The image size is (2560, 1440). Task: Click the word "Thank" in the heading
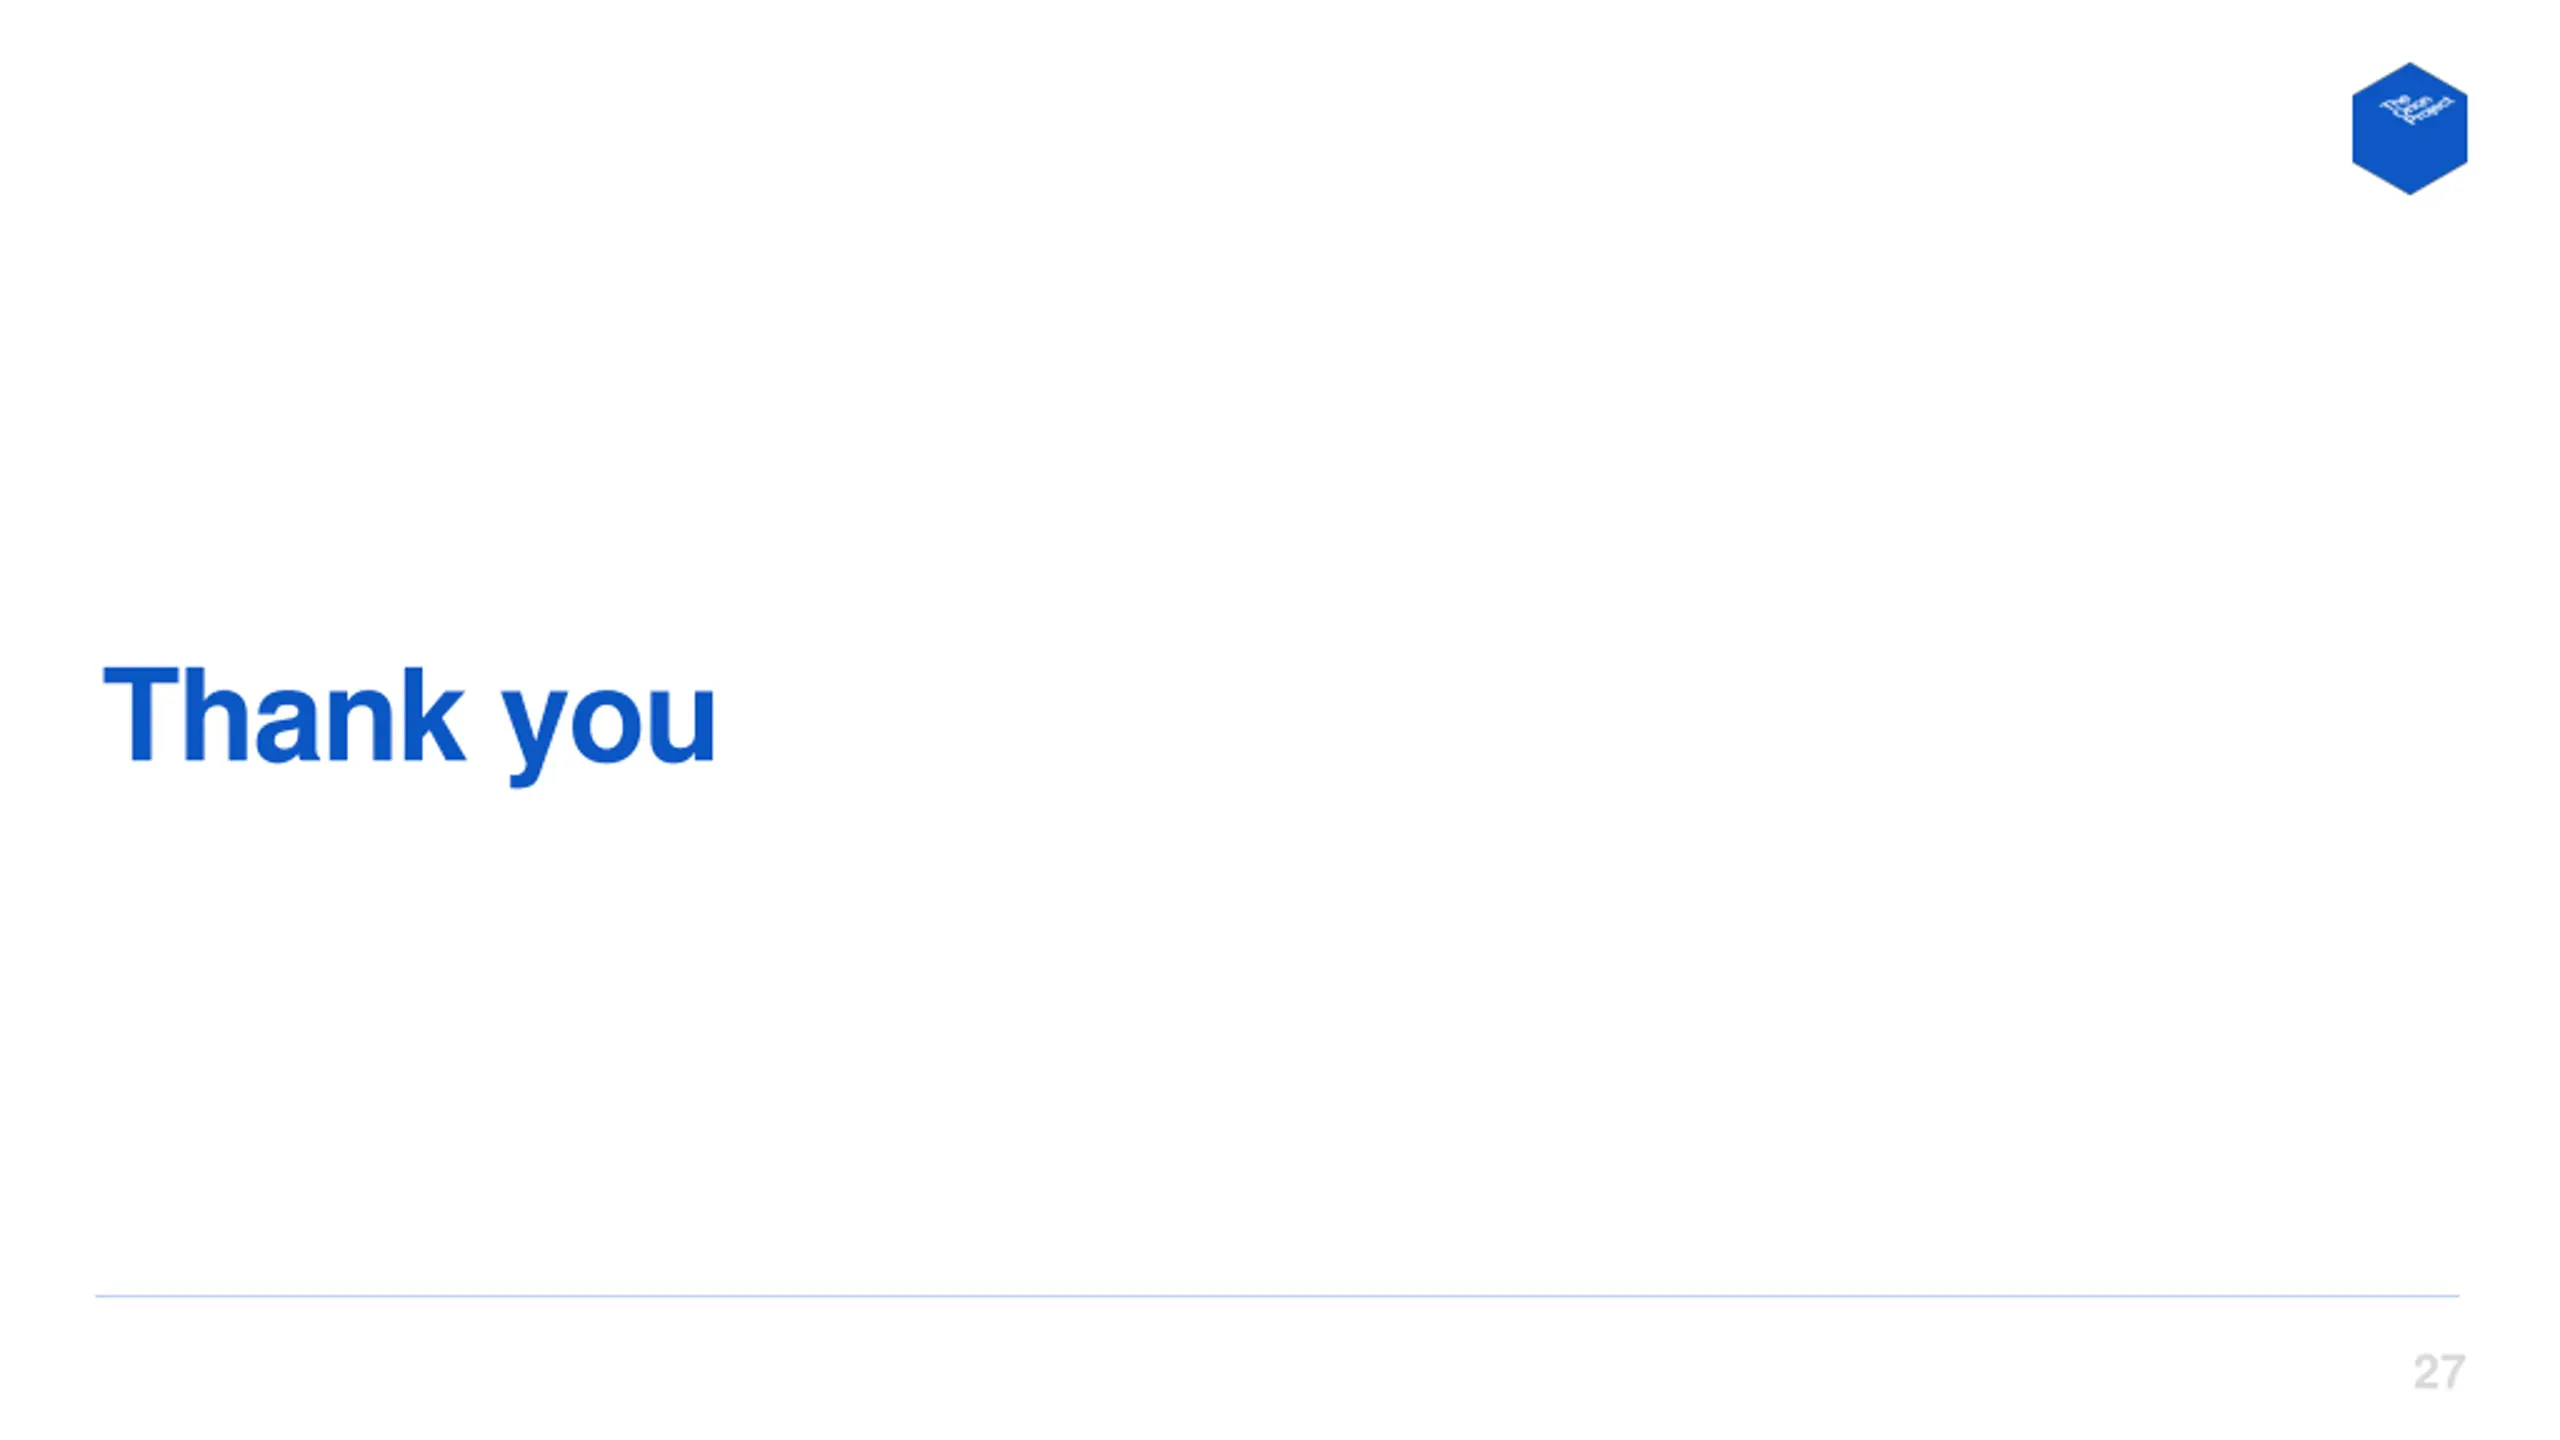click(284, 713)
